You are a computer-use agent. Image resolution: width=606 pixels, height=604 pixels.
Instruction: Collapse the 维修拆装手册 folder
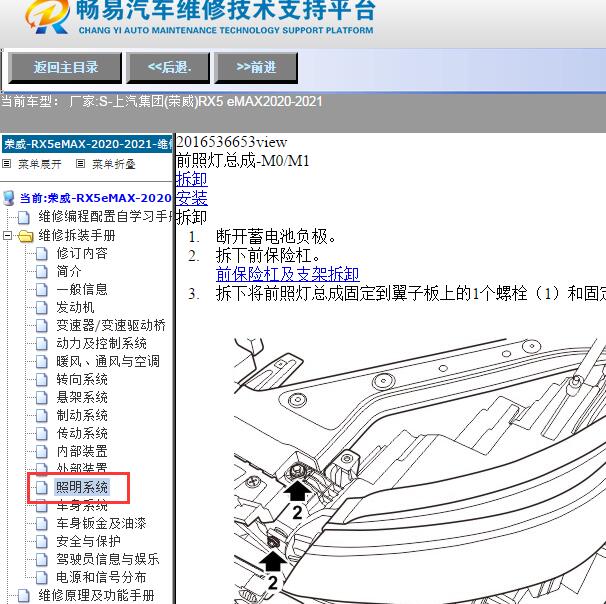coord(7,235)
